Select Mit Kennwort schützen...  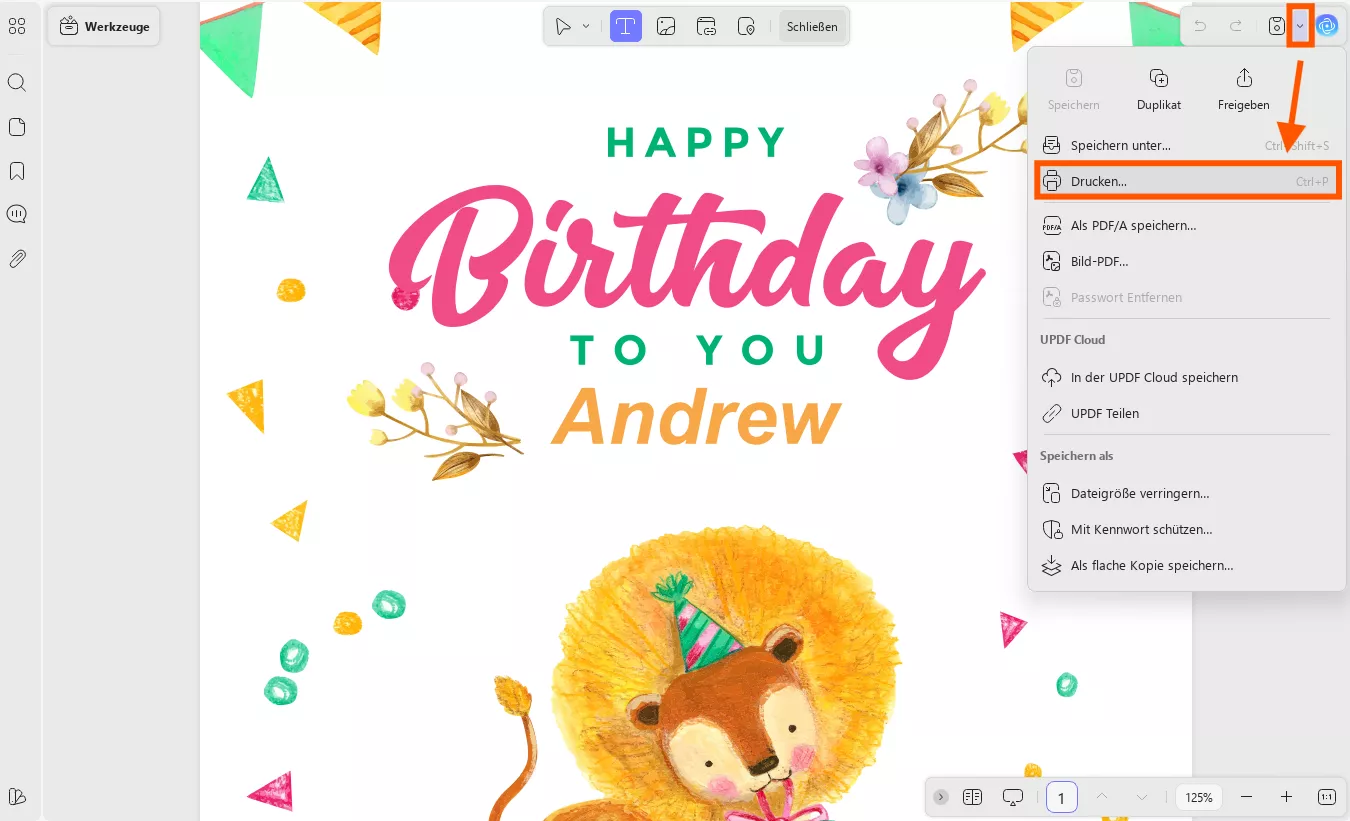coord(1186,530)
